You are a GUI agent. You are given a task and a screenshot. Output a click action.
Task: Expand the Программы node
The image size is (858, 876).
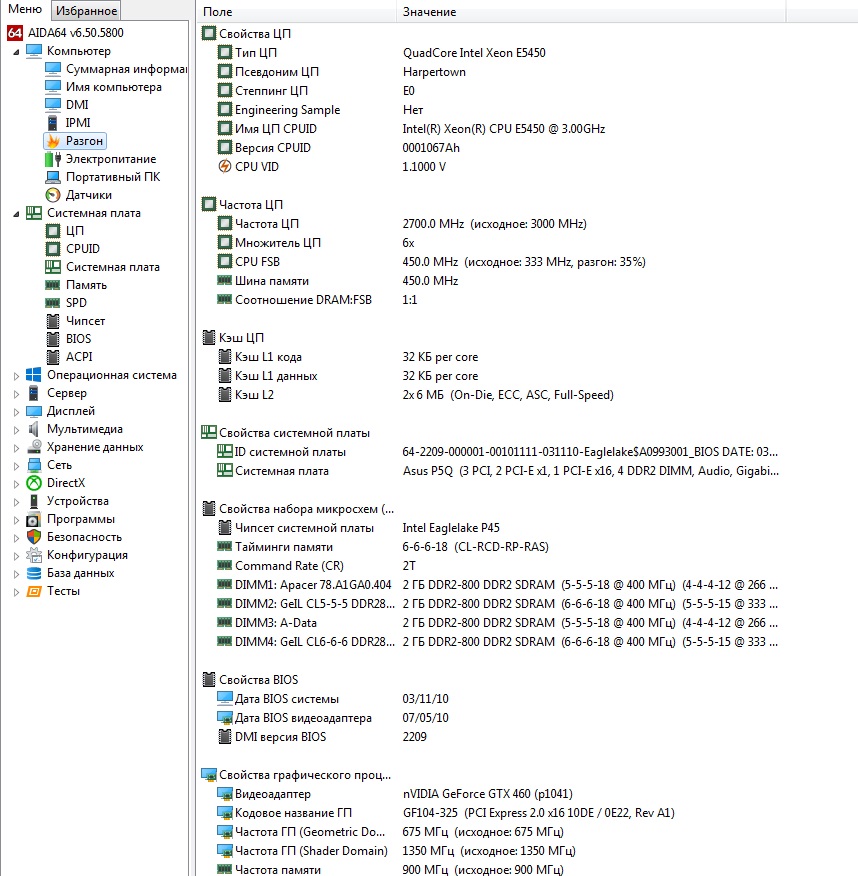click(x=16, y=520)
